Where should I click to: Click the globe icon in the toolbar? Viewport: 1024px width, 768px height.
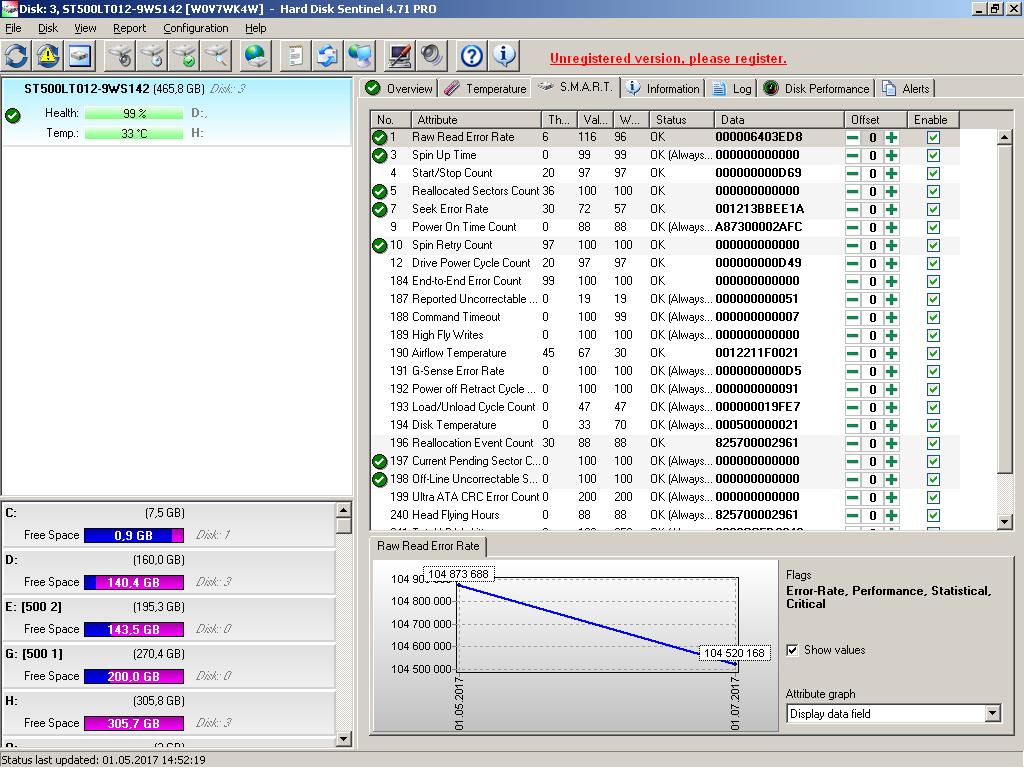pyautogui.click(x=256, y=56)
